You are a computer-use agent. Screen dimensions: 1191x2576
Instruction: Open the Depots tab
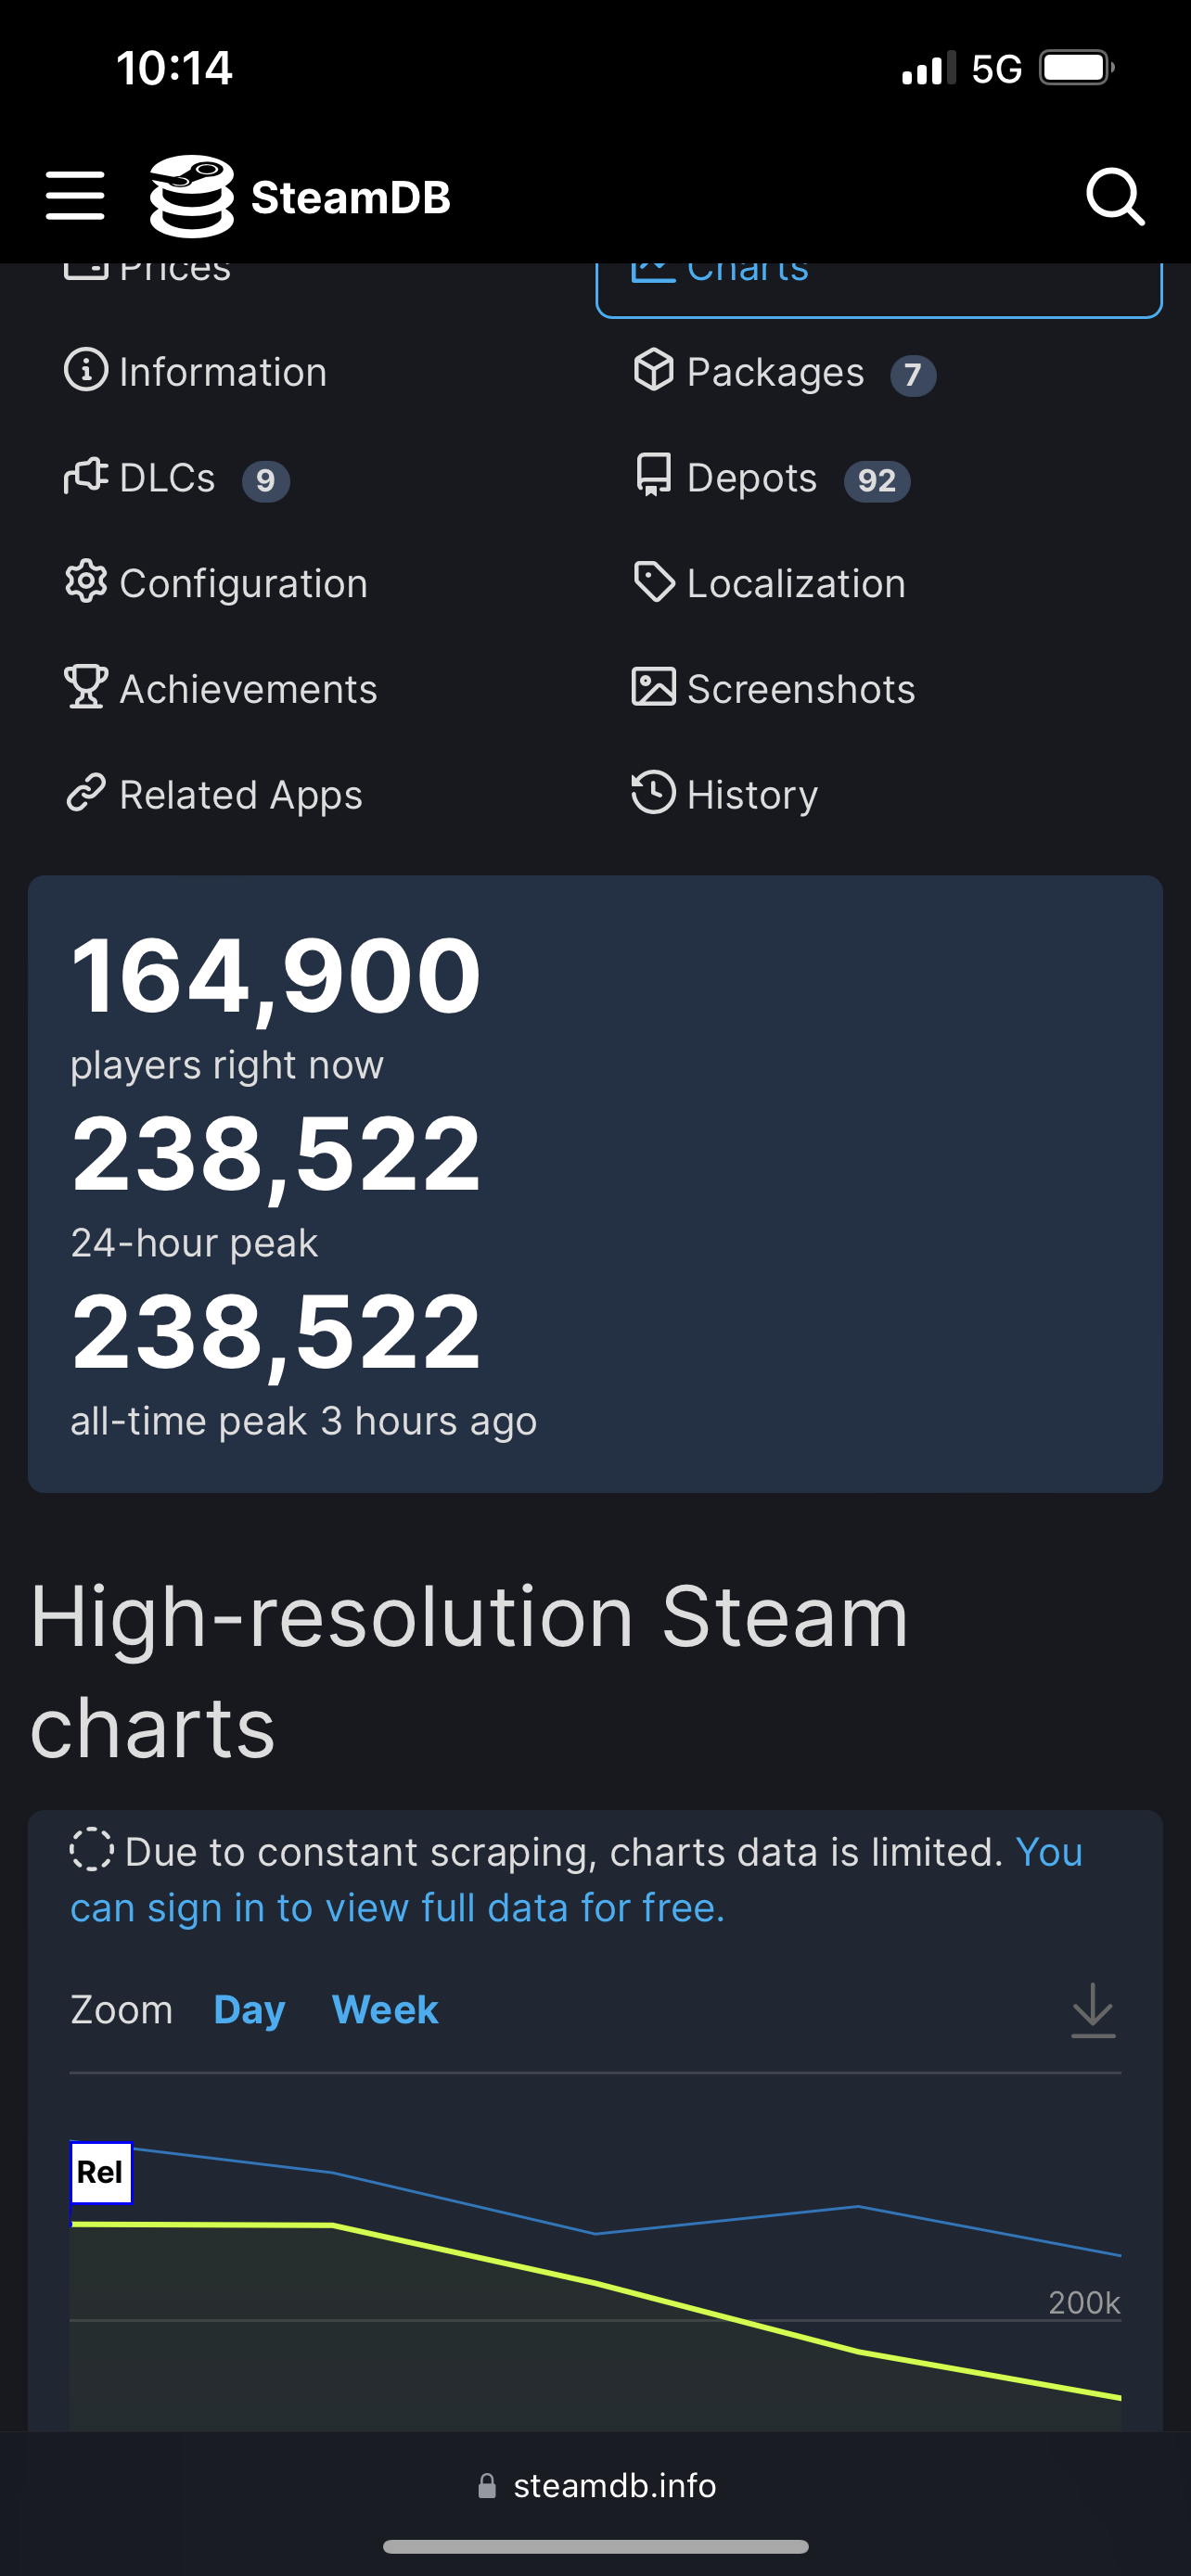(751, 478)
